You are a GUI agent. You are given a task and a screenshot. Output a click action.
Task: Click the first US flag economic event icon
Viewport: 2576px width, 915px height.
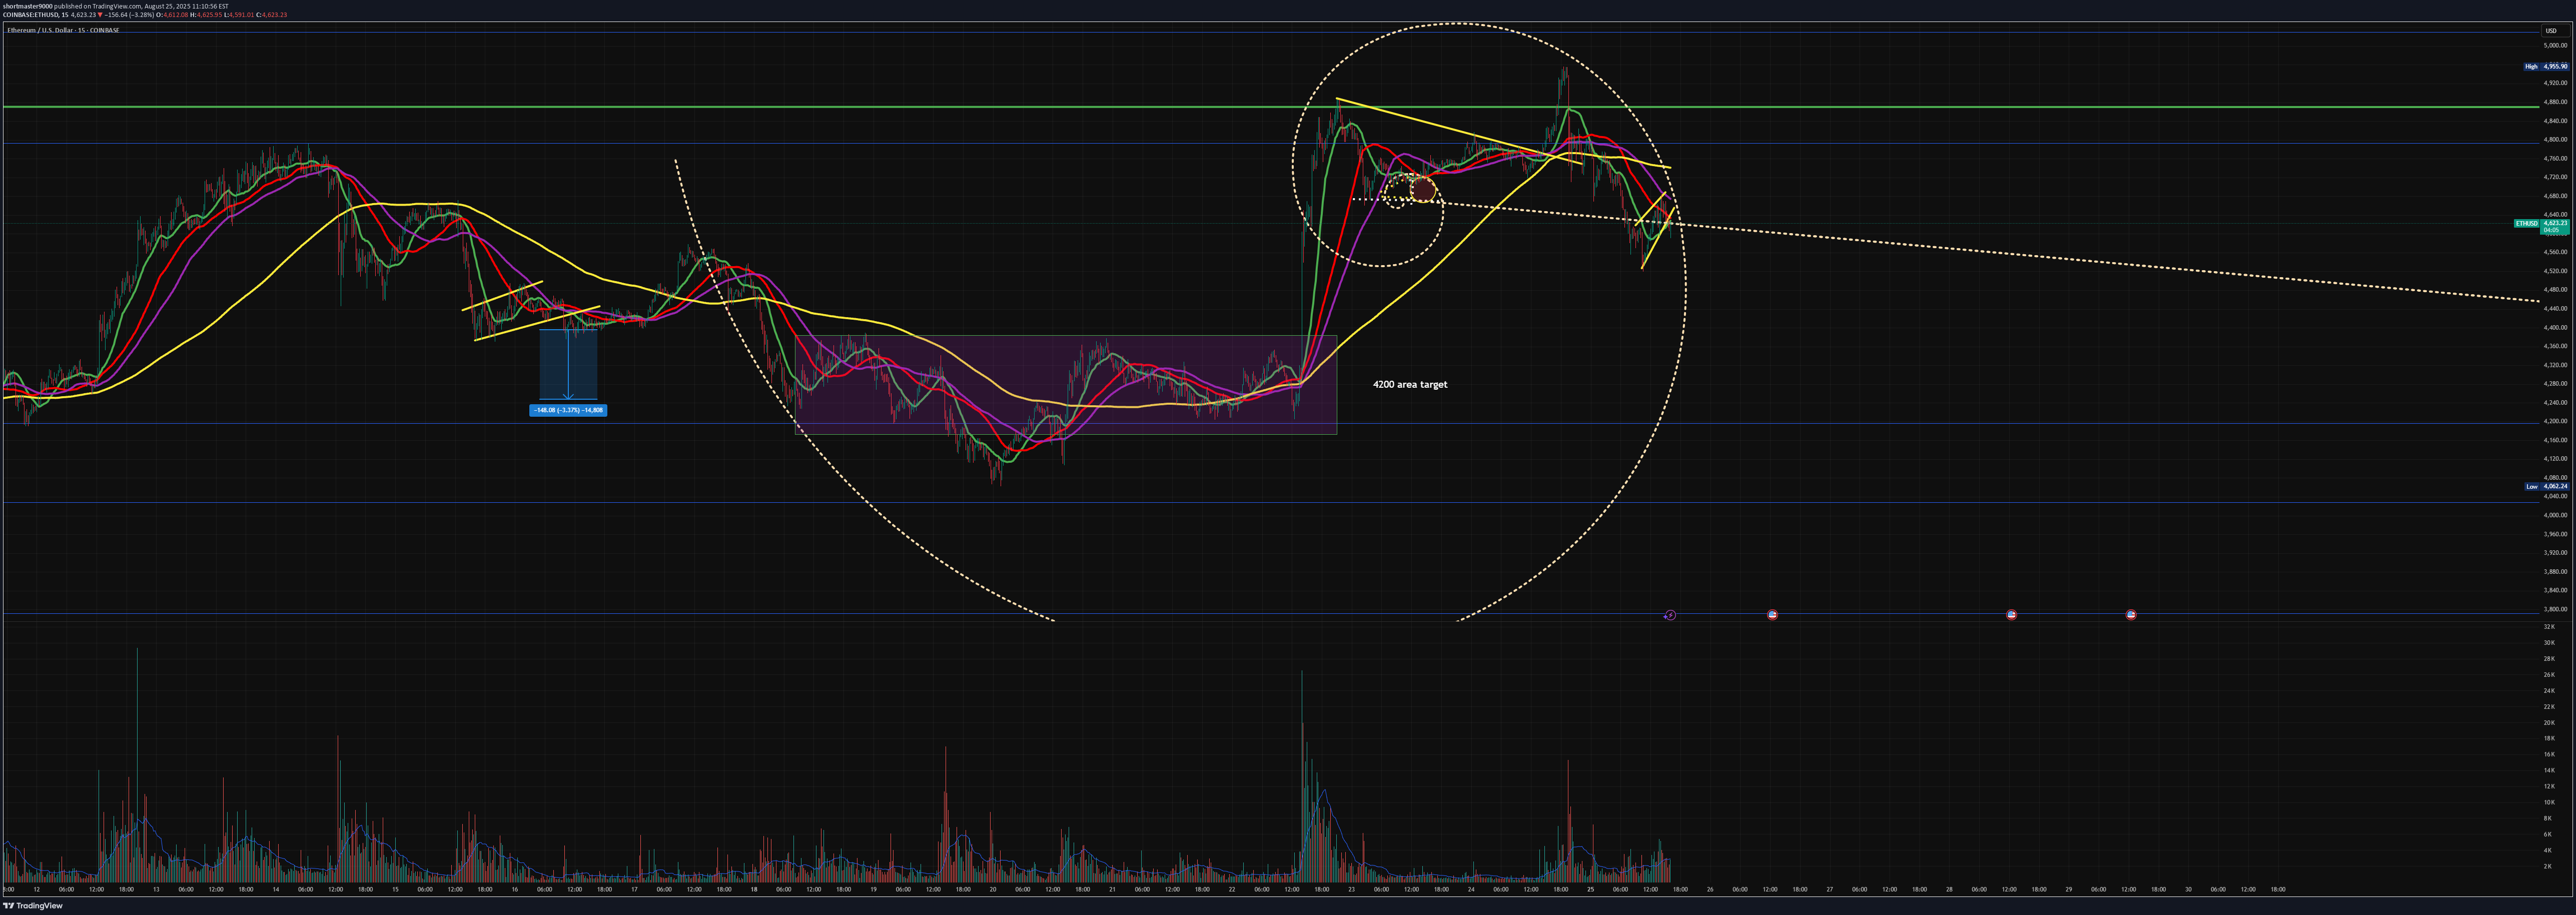coord(1772,615)
